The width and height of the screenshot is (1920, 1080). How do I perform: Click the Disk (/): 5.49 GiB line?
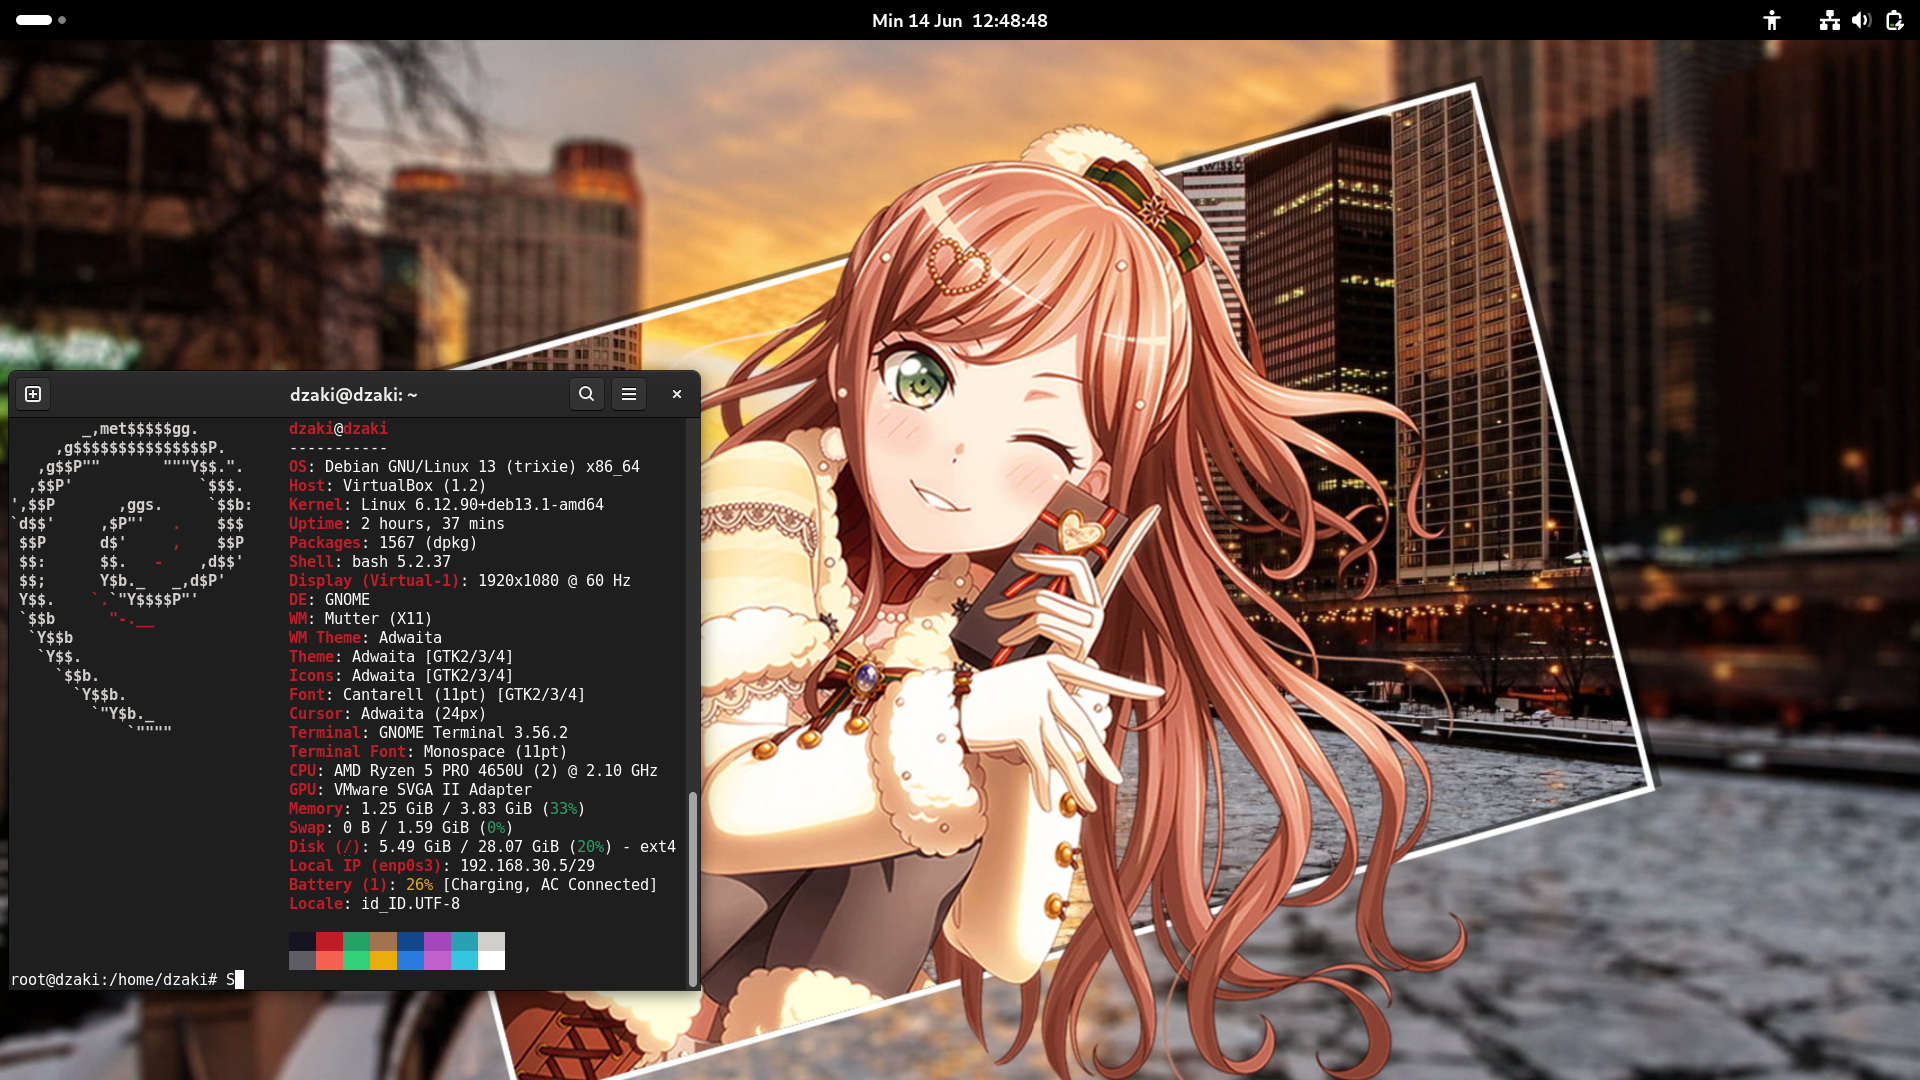point(482,847)
